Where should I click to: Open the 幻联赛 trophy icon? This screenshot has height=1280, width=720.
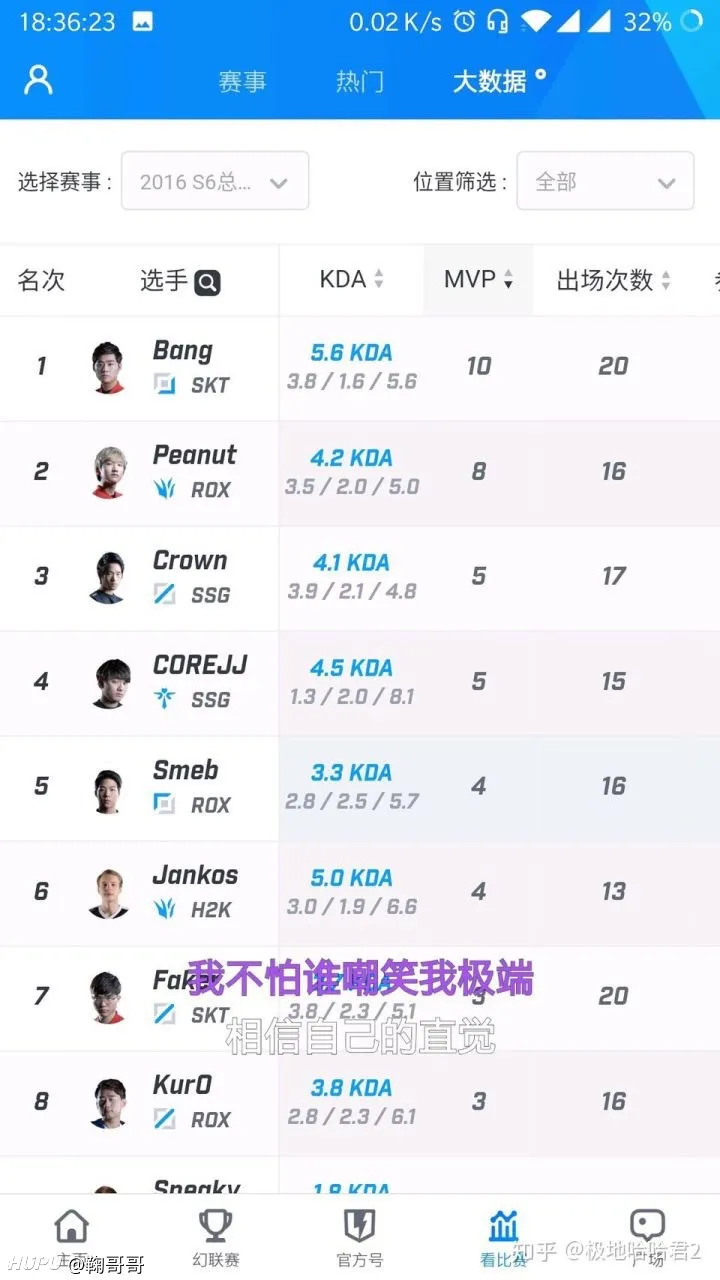[x=216, y=1226]
